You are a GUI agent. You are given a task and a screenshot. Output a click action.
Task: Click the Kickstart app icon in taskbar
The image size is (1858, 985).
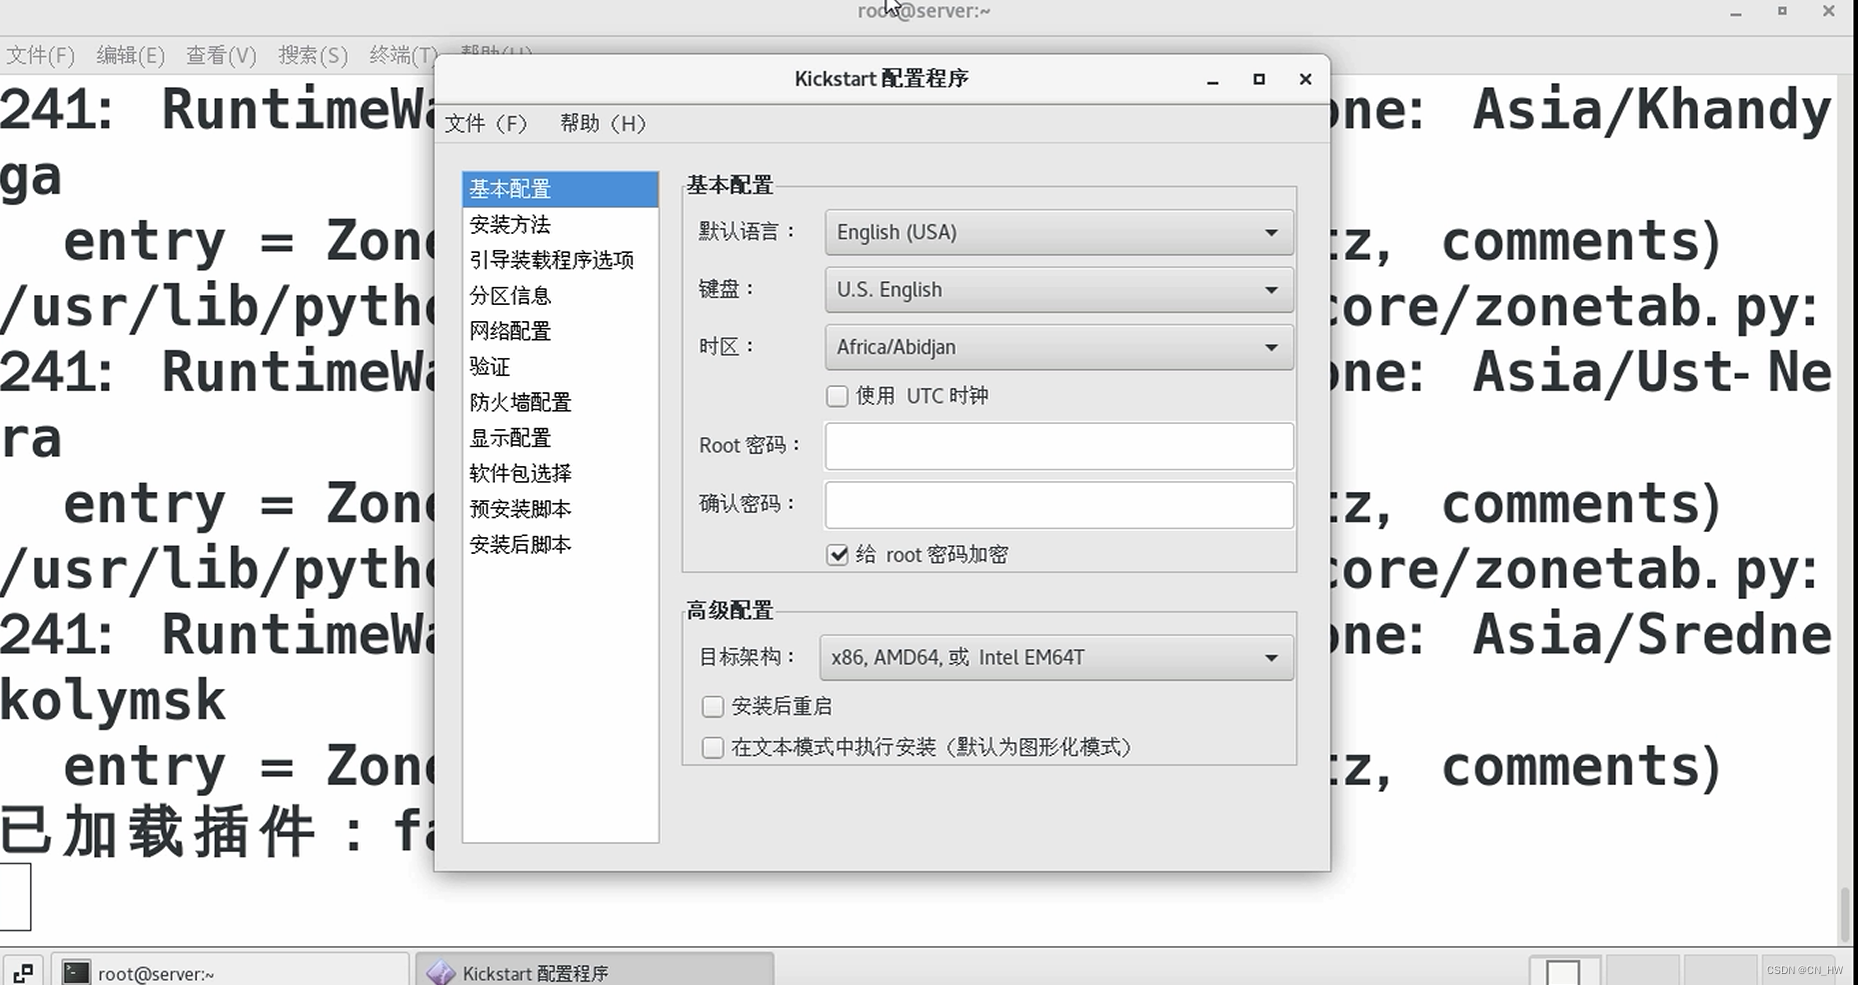pos(441,972)
